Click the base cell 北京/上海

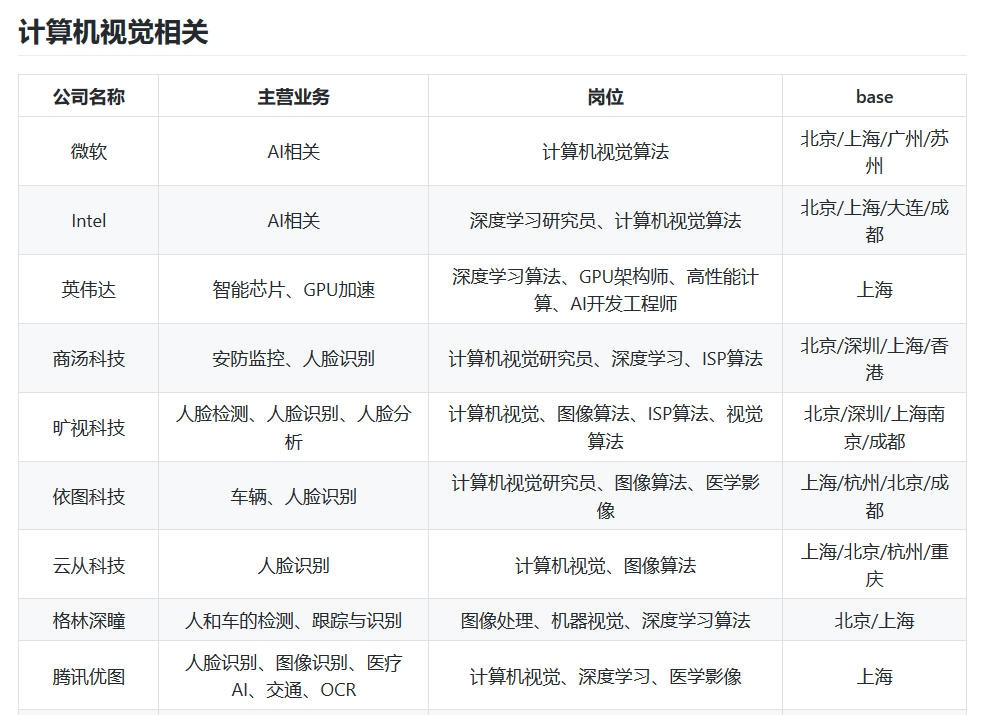tap(875, 621)
